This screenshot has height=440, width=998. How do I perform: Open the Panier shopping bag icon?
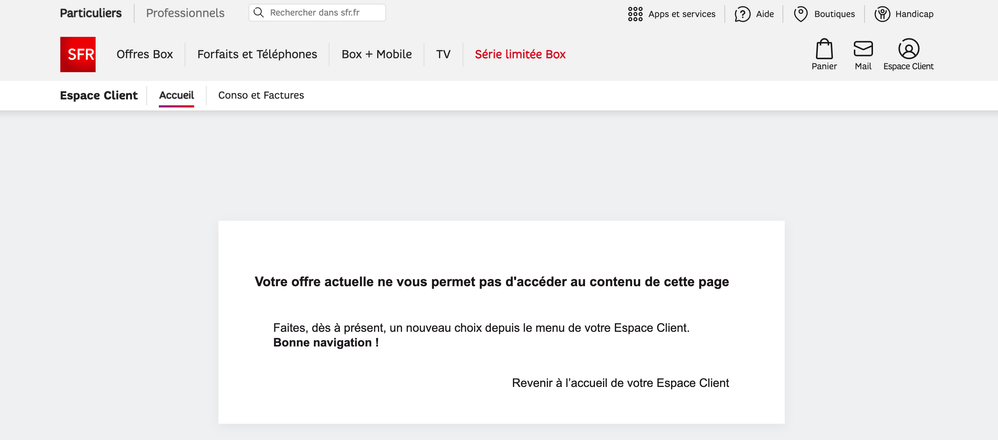(x=824, y=50)
